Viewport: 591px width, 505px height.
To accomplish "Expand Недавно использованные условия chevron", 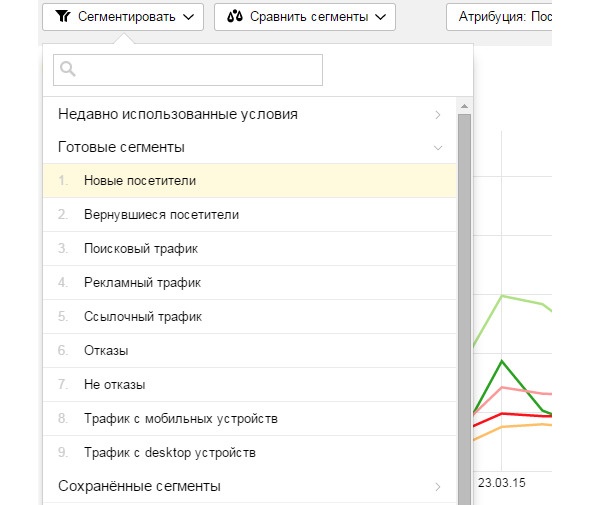I will pos(438,115).
